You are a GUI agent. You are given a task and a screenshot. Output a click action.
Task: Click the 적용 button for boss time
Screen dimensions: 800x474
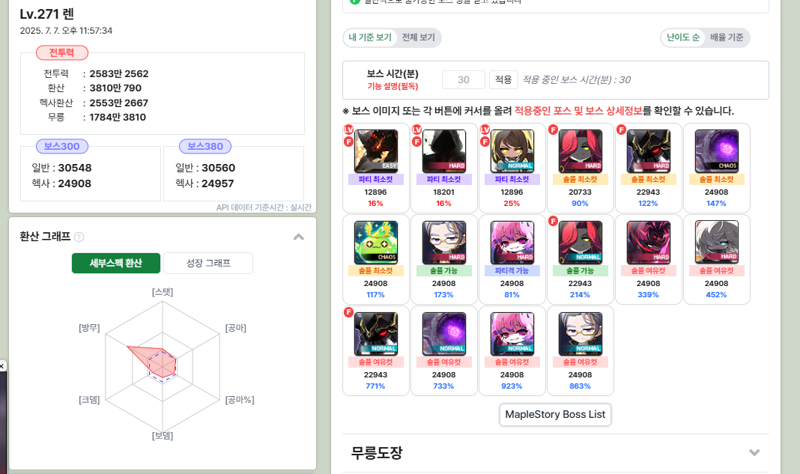click(x=504, y=80)
